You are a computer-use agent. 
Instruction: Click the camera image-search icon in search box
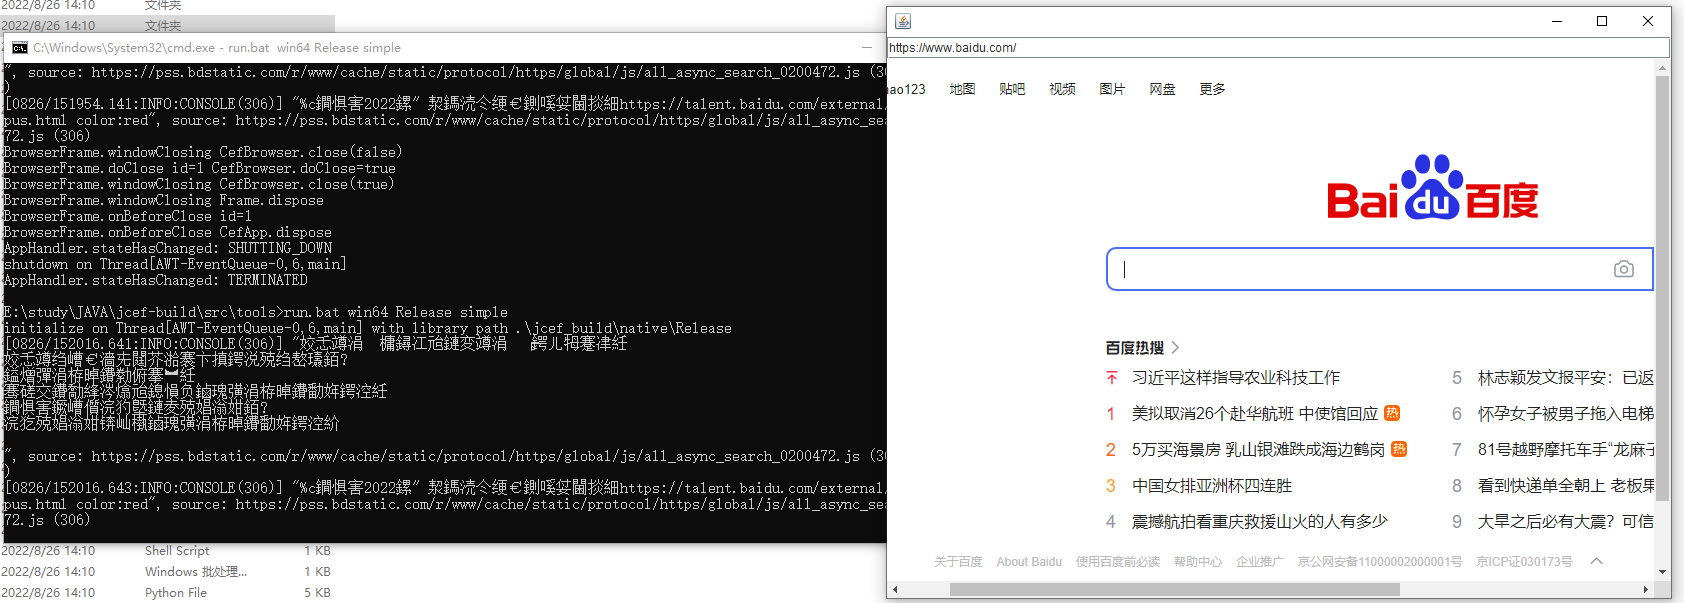pyautogui.click(x=1624, y=269)
